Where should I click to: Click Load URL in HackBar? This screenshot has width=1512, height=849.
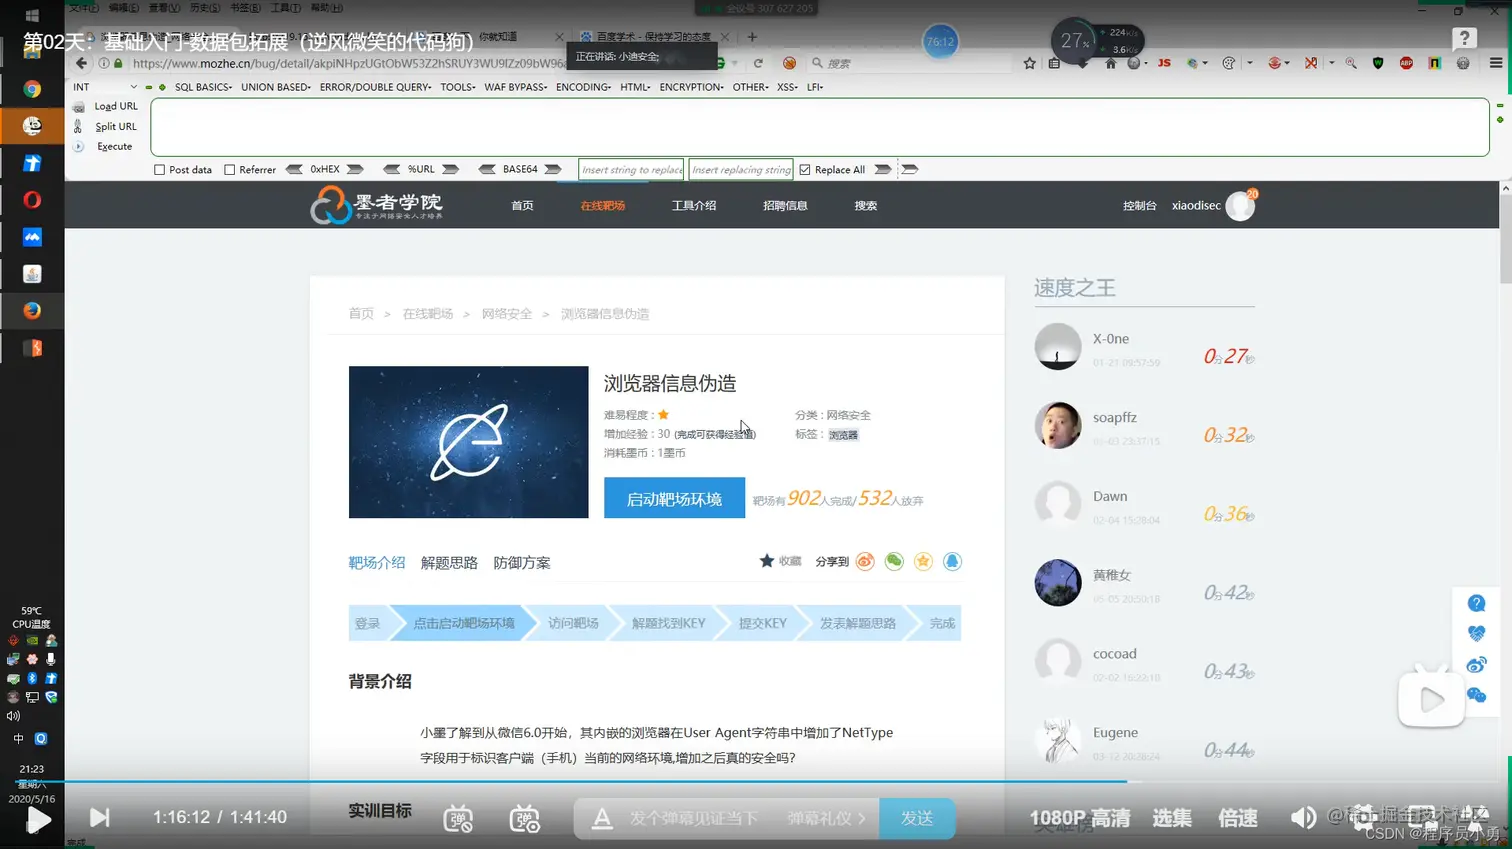coord(115,106)
